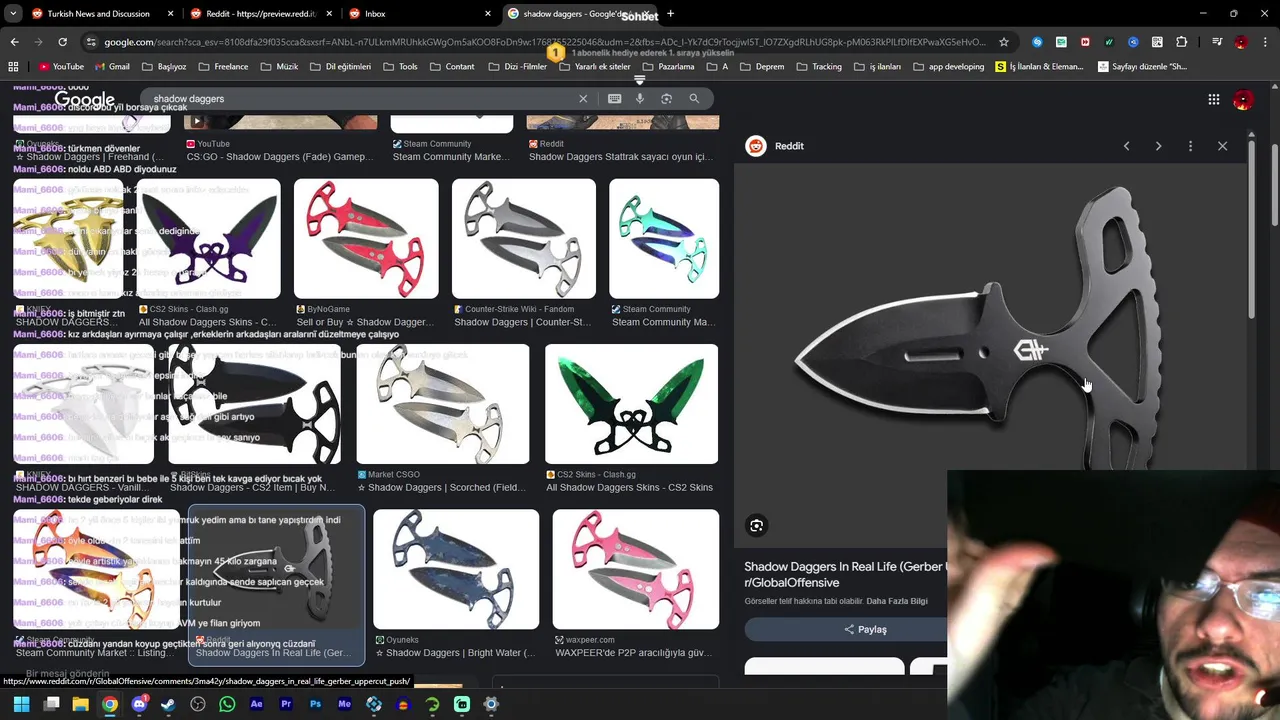This screenshot has height=720, width=1280.
Task: Reload the page
Action: pos(62,42)
